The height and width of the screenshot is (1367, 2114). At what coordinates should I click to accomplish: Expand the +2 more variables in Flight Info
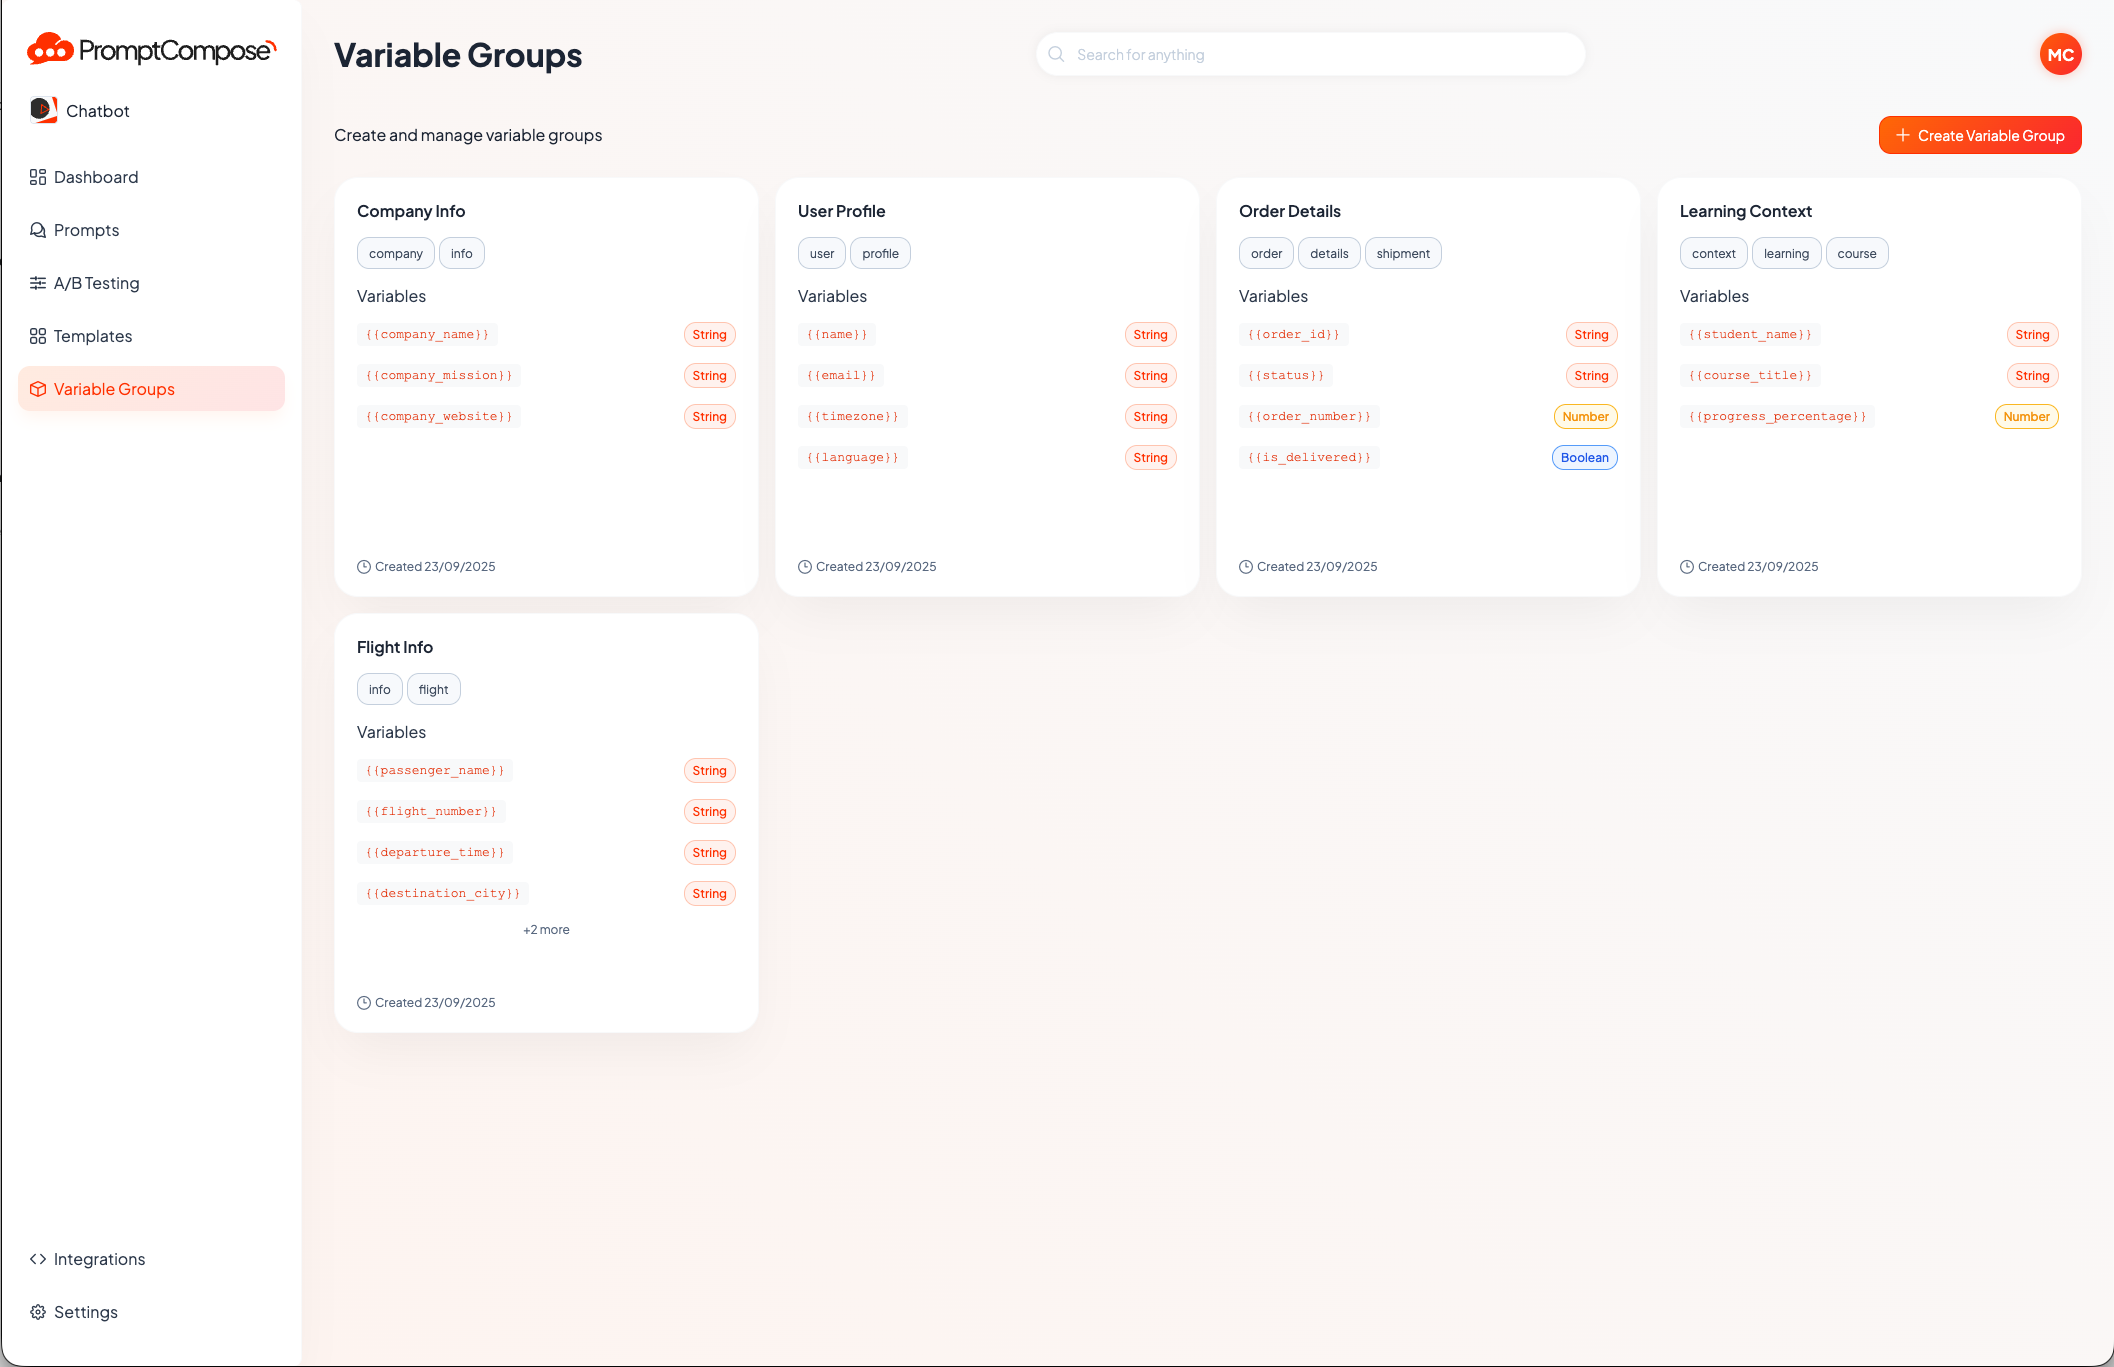pos(546,929)
